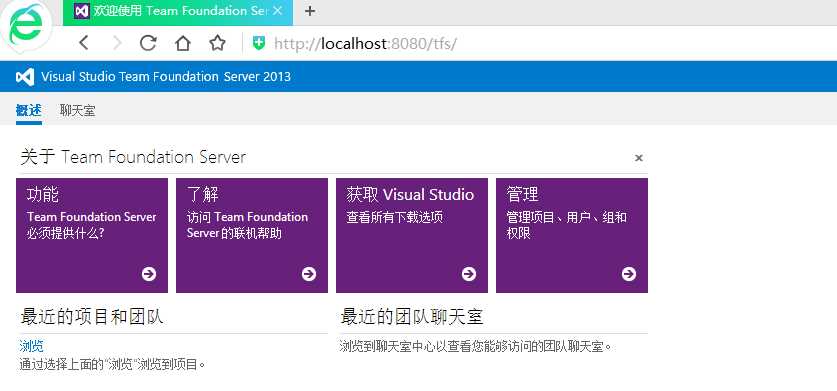Click the green security shield icon
This screenshot has height=391, width=837.
pyautogui.click(x=259, y=43)
